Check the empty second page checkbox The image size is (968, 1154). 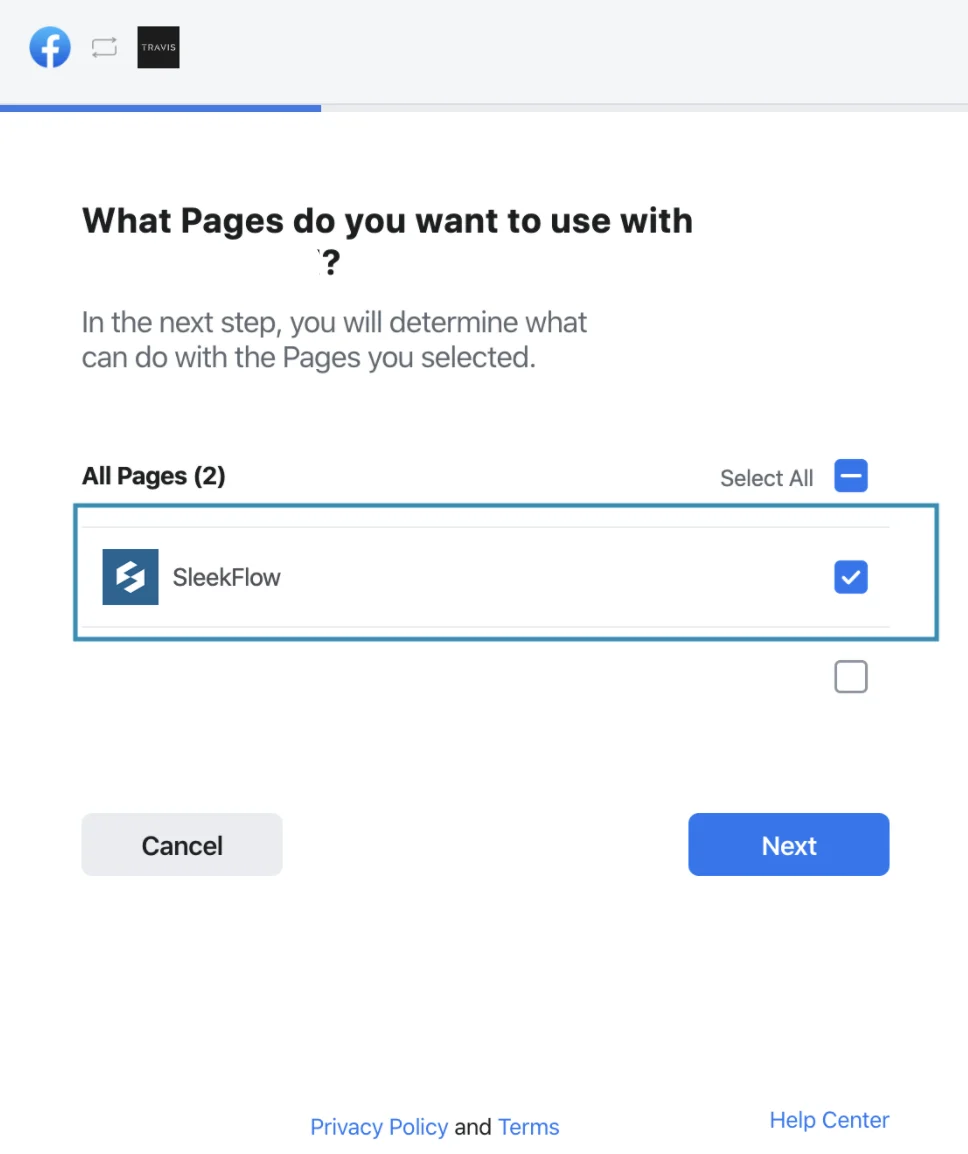tap(851, 677)
